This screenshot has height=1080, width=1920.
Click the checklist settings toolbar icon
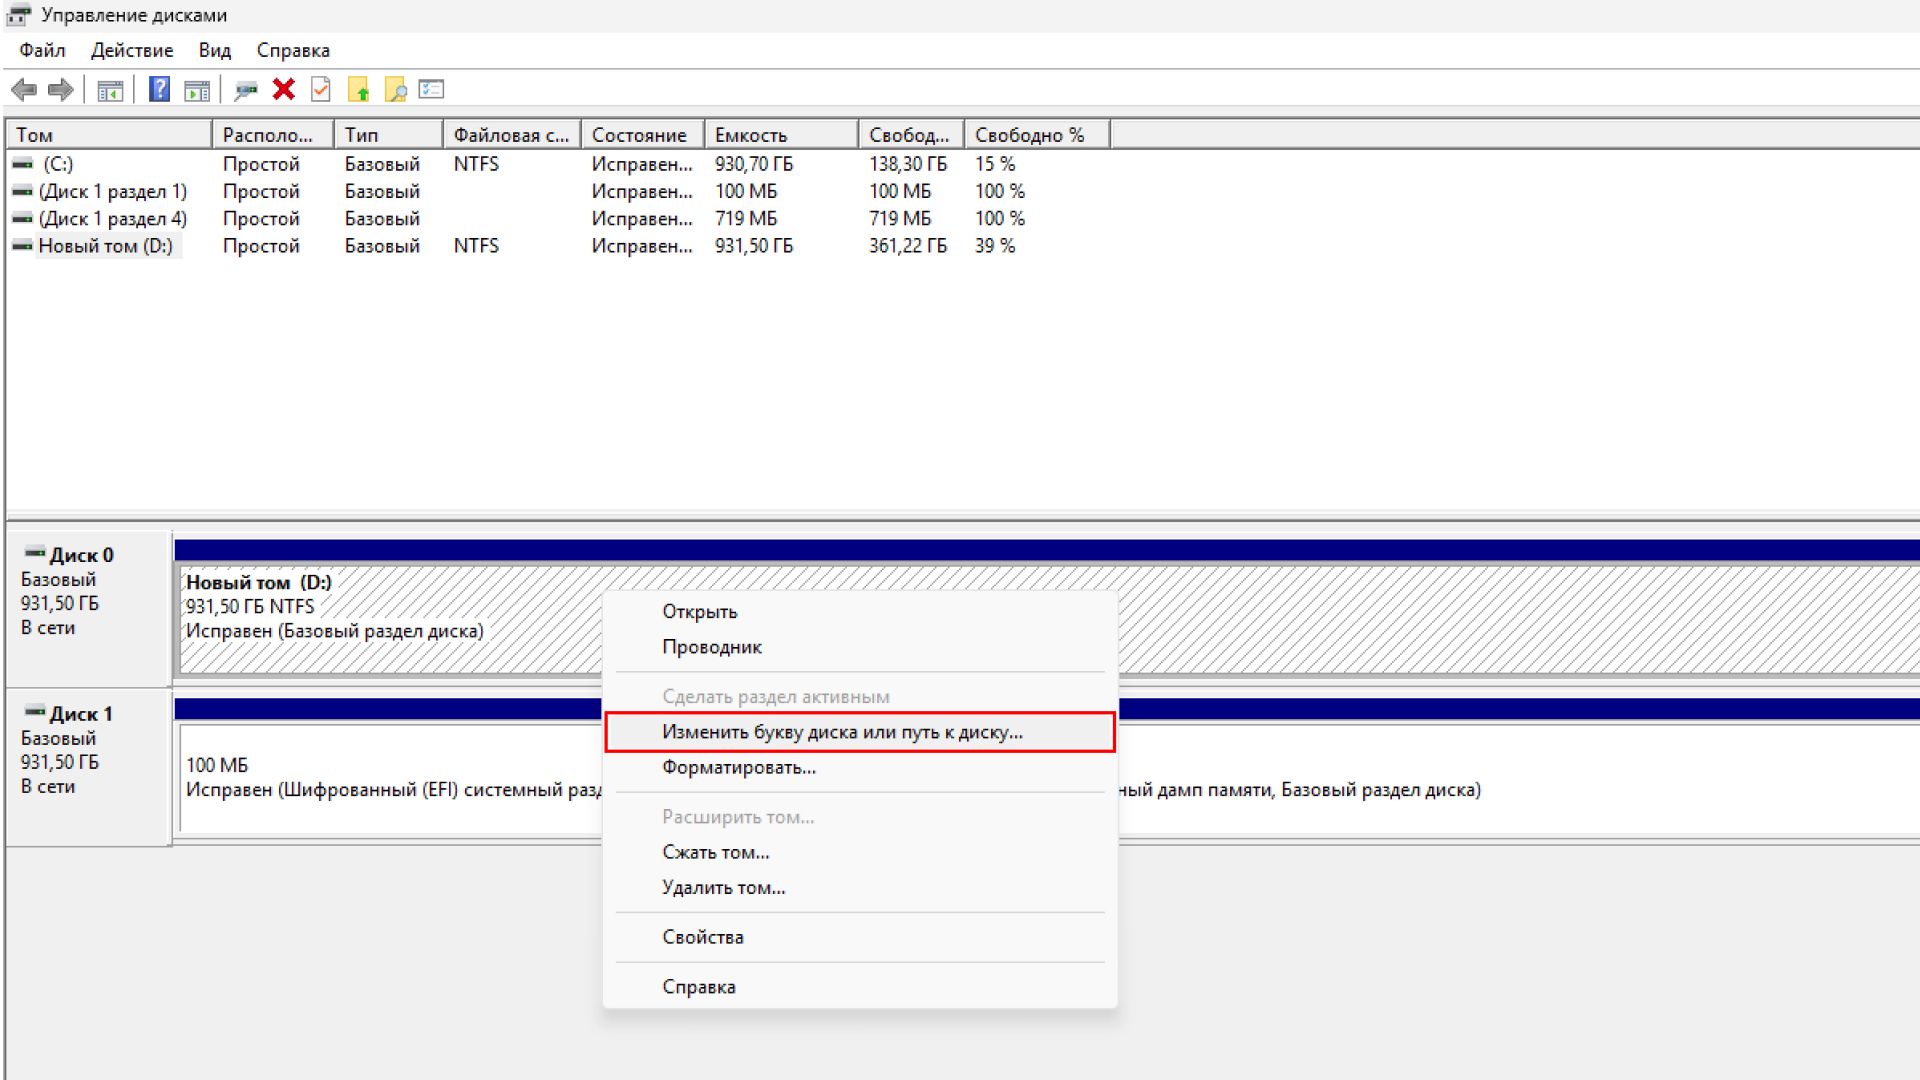pos(431,90)
